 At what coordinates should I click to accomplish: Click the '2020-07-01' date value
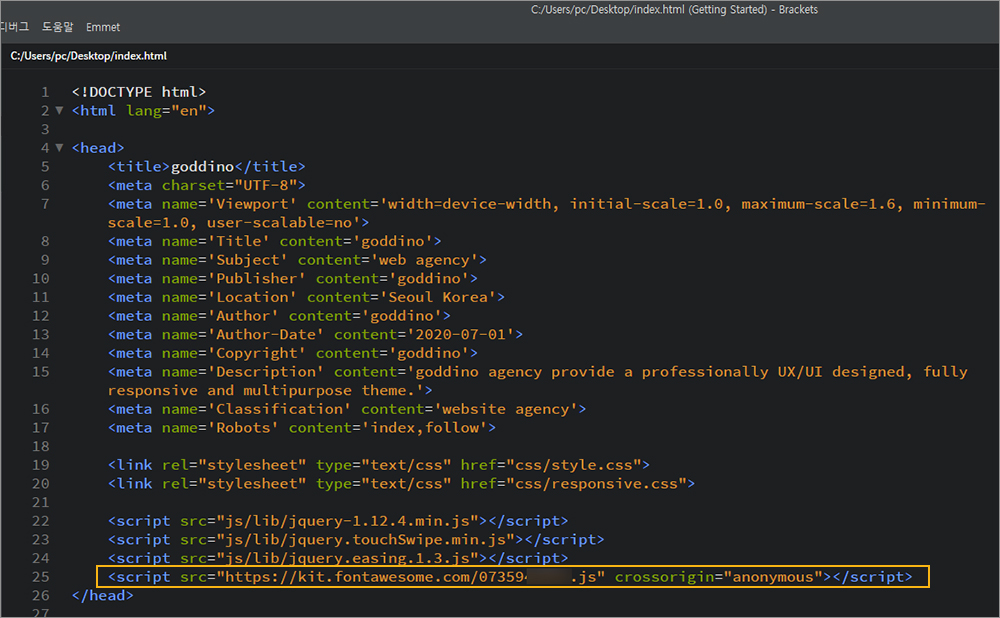point(460,334)
